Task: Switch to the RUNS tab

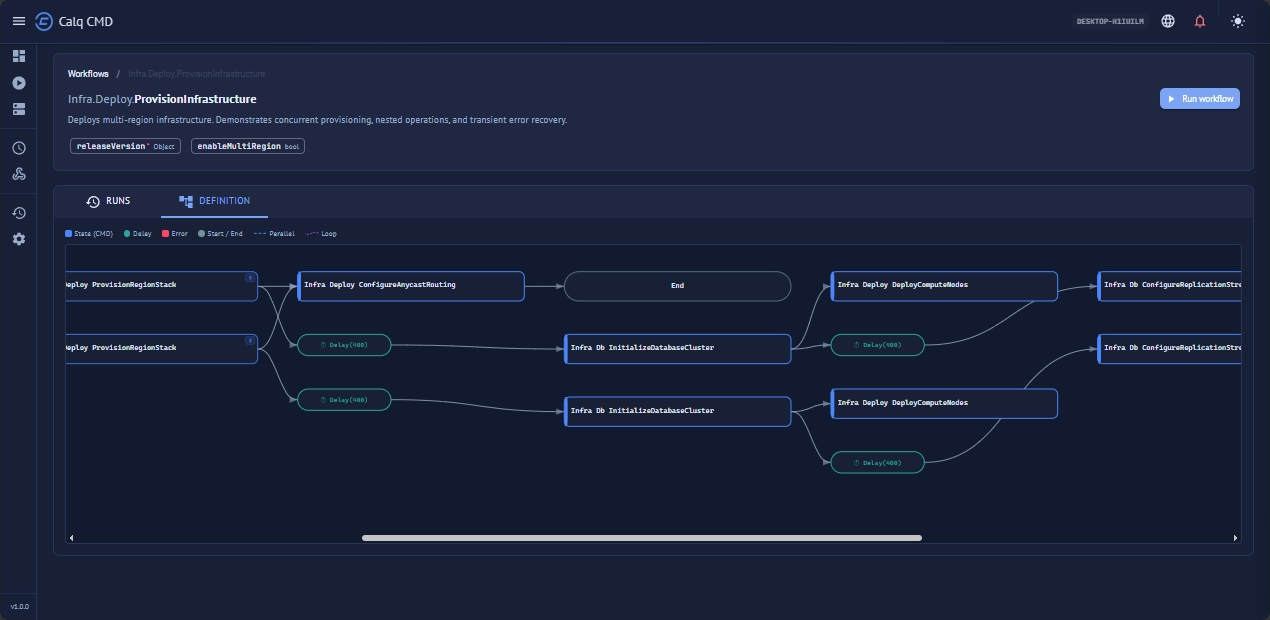Action: pyautogui.click(x=107, y=201)
